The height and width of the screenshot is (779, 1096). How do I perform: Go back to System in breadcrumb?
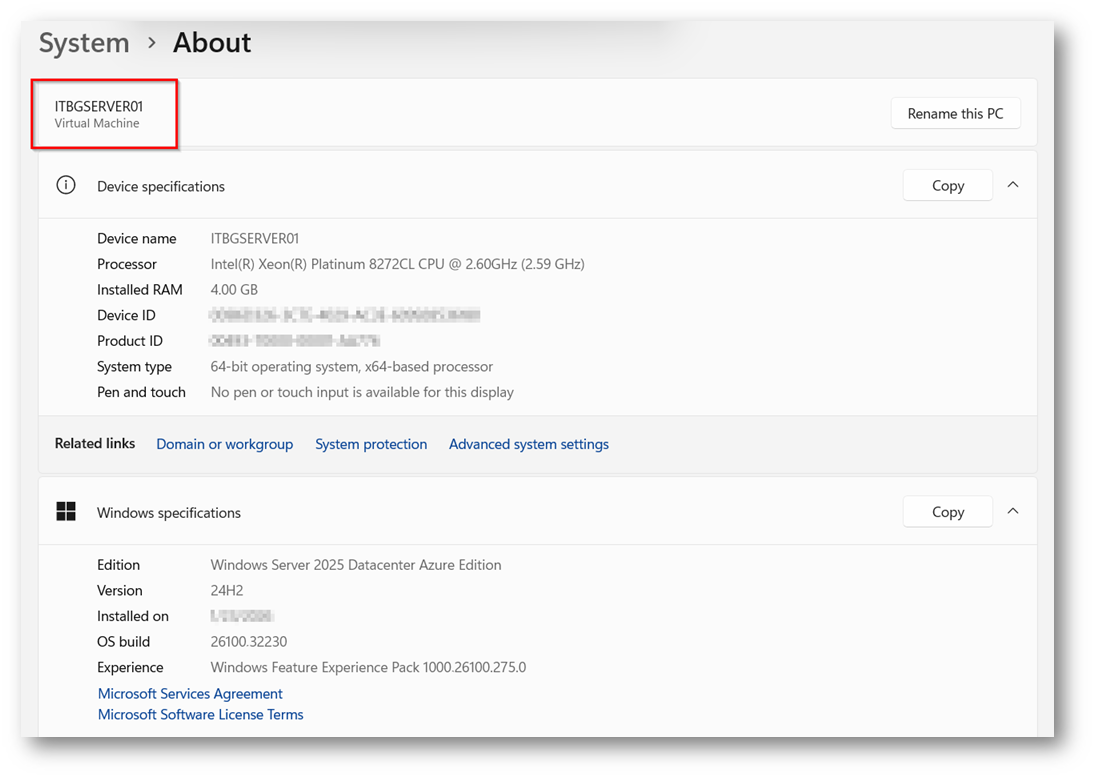[x=84, y=43]
